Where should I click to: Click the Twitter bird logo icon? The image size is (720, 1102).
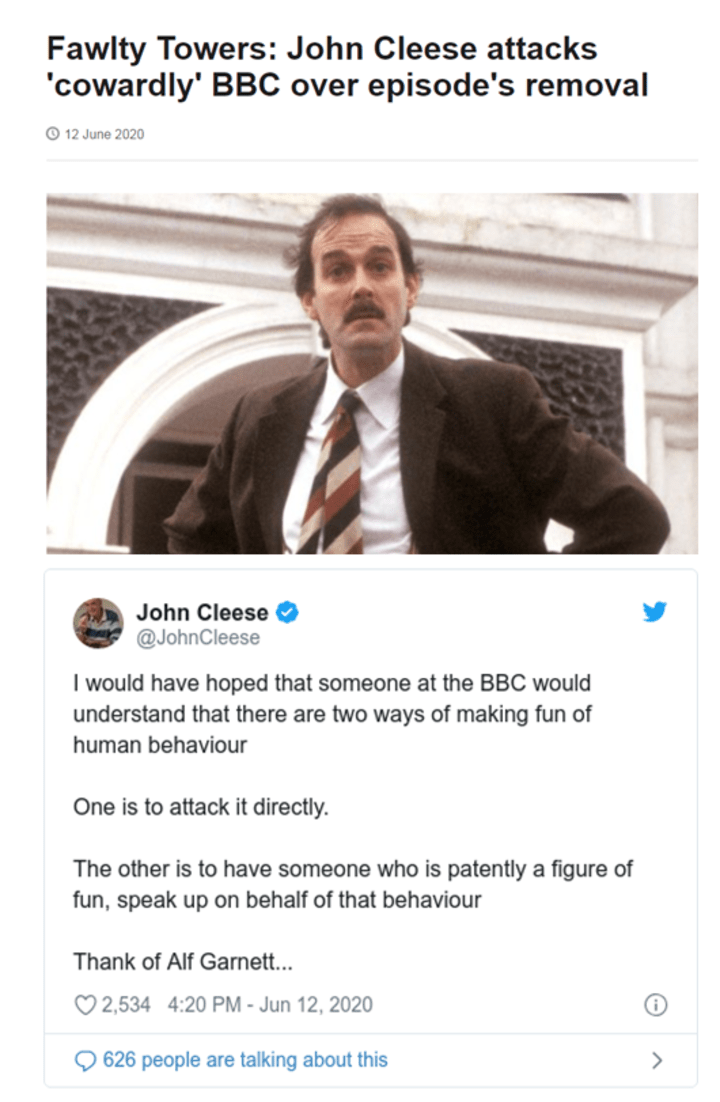(x=655, y=611)
